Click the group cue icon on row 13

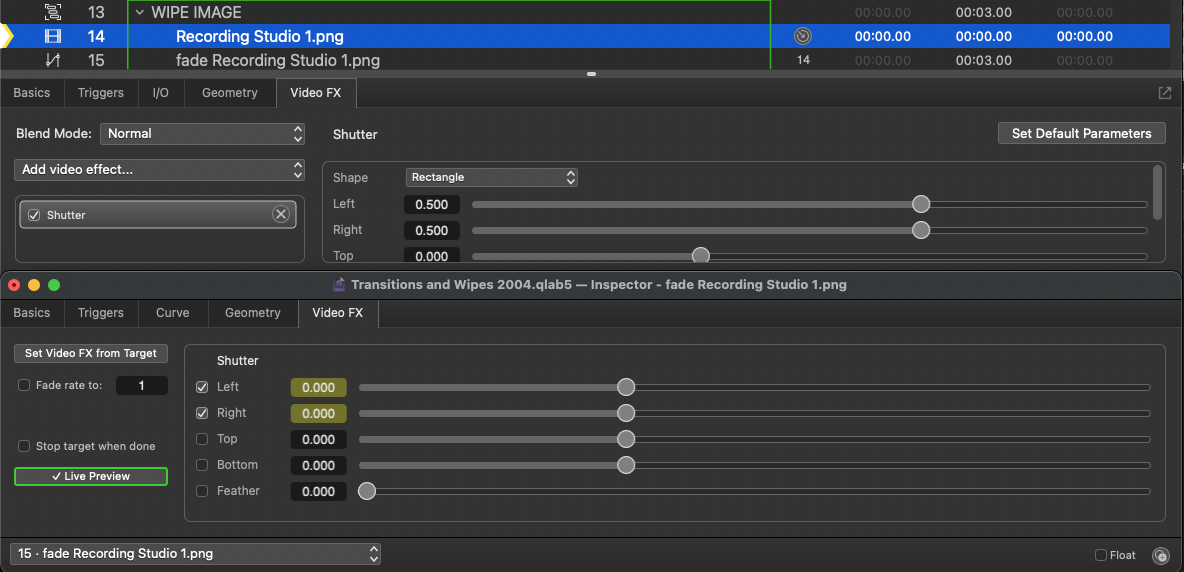point(53,13)
